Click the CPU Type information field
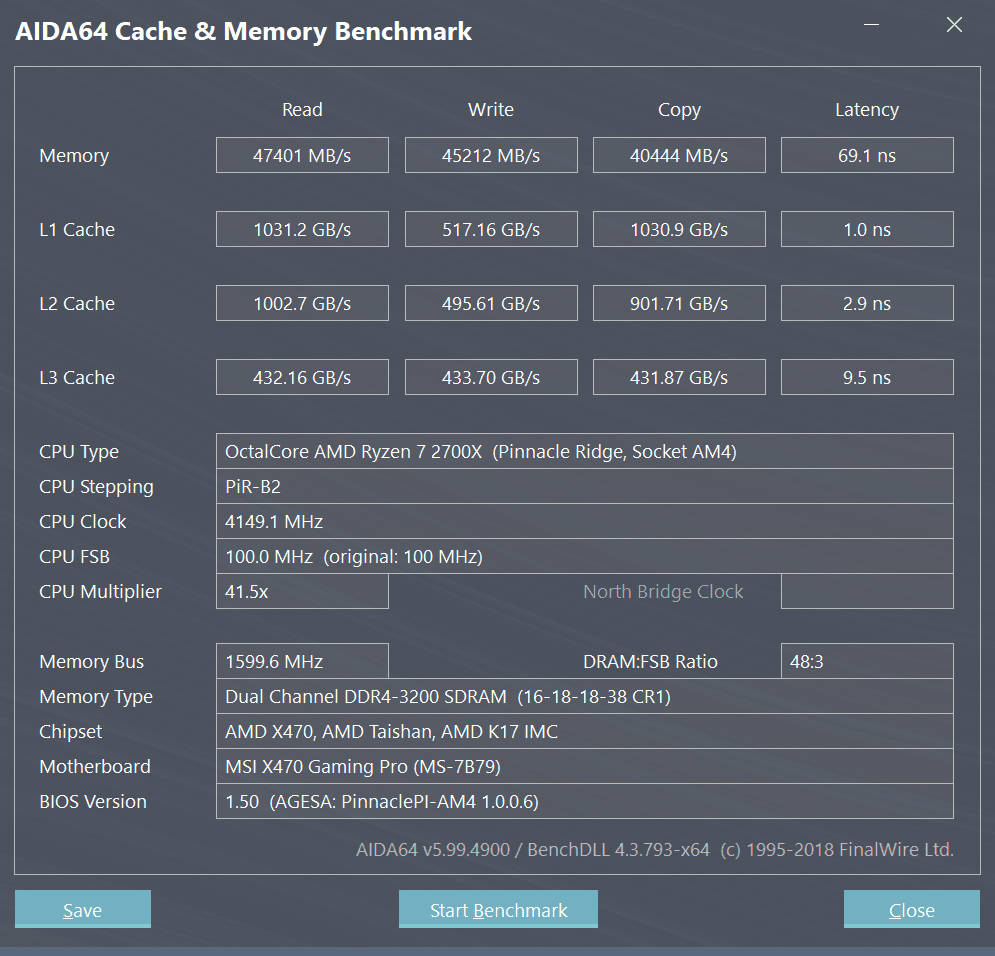The width and height of the screenshot is (995, 956). click(584, 452)
